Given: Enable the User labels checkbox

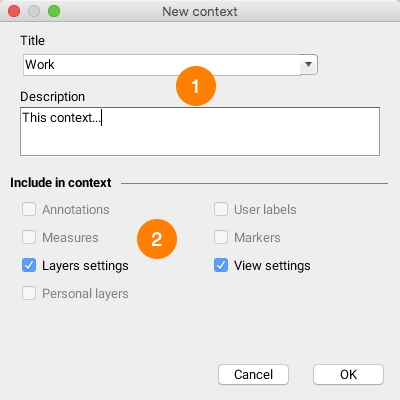Looking at the screenshot, I should pyautogui.click(x=221, y=210).
